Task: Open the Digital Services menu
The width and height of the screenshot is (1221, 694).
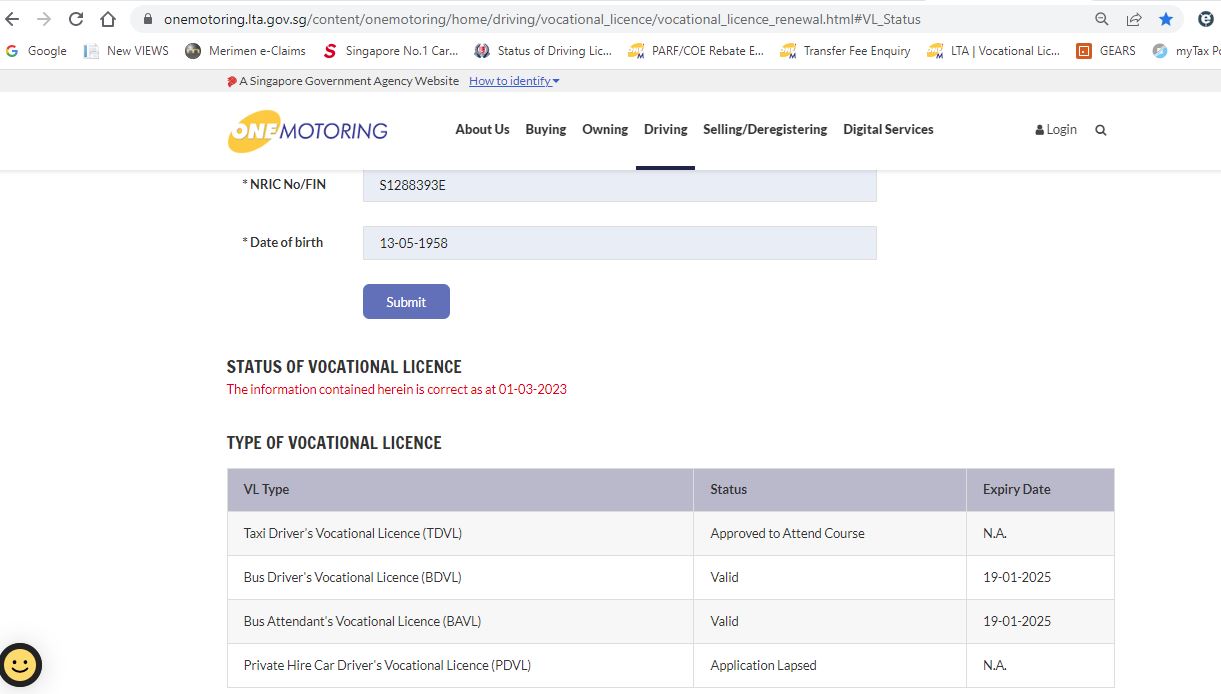Action: point(888,129)
